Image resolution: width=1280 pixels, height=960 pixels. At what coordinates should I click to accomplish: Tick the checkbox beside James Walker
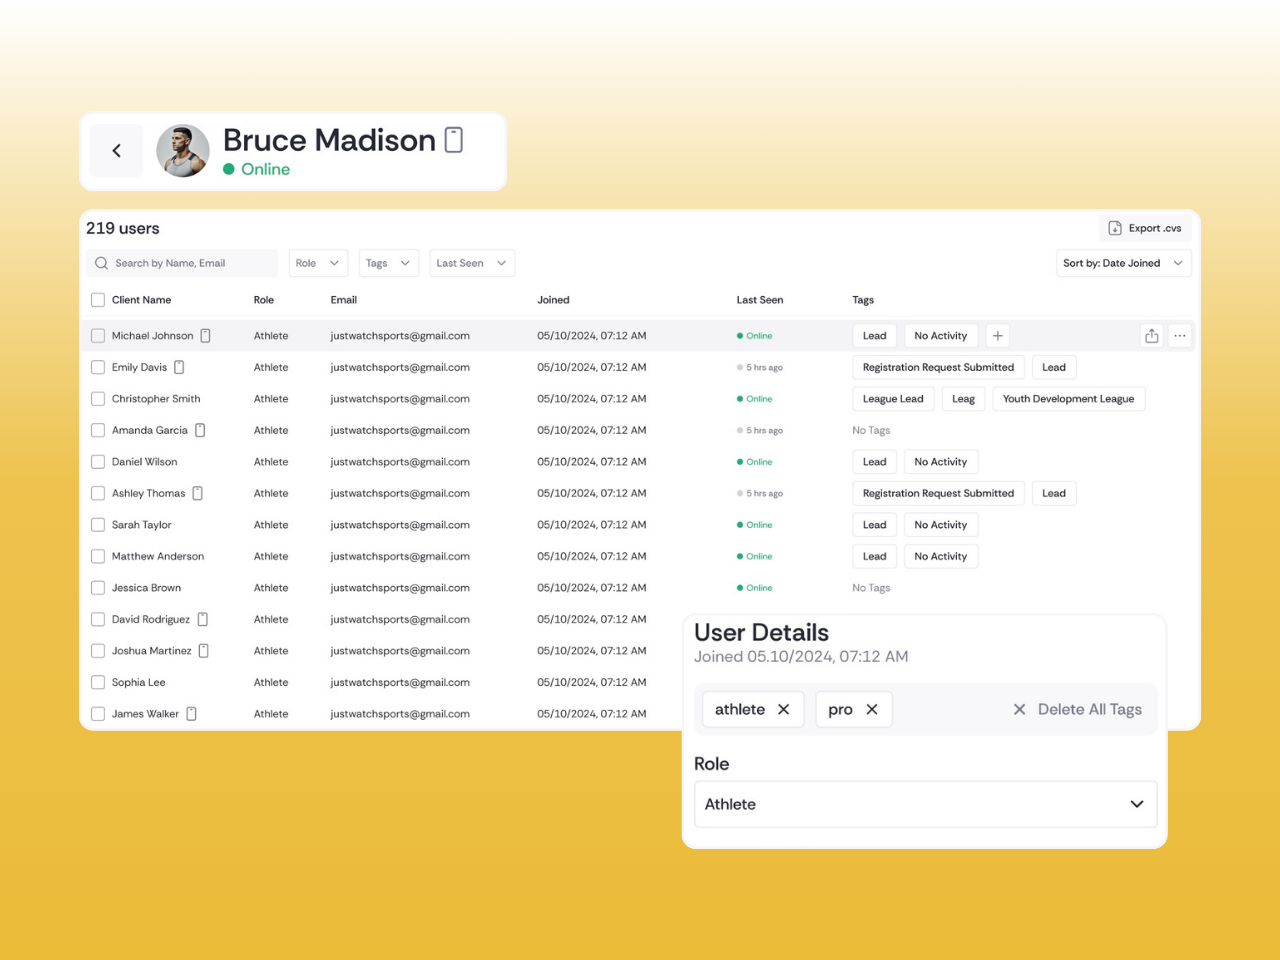tap(97, 713)
